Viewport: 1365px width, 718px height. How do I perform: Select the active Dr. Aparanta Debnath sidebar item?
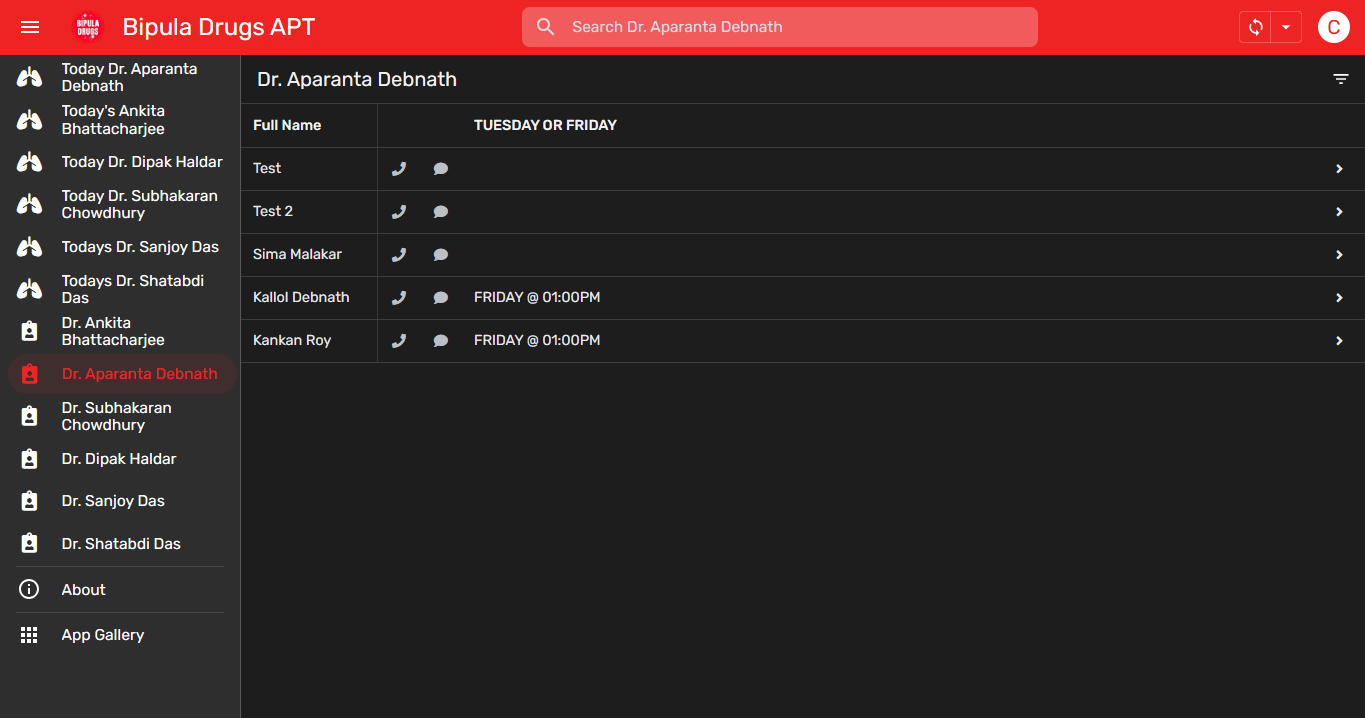click(x=120, y=374)
